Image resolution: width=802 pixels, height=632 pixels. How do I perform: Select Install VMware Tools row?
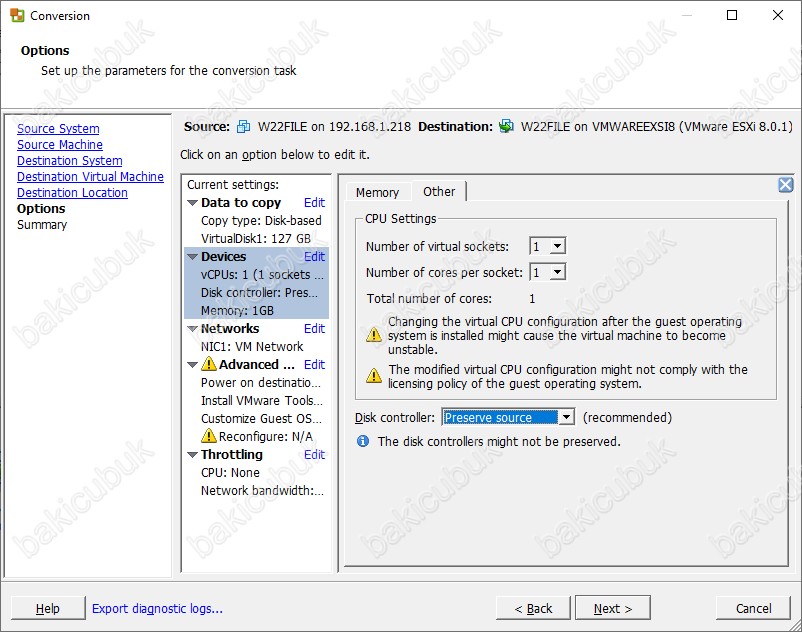262,400
